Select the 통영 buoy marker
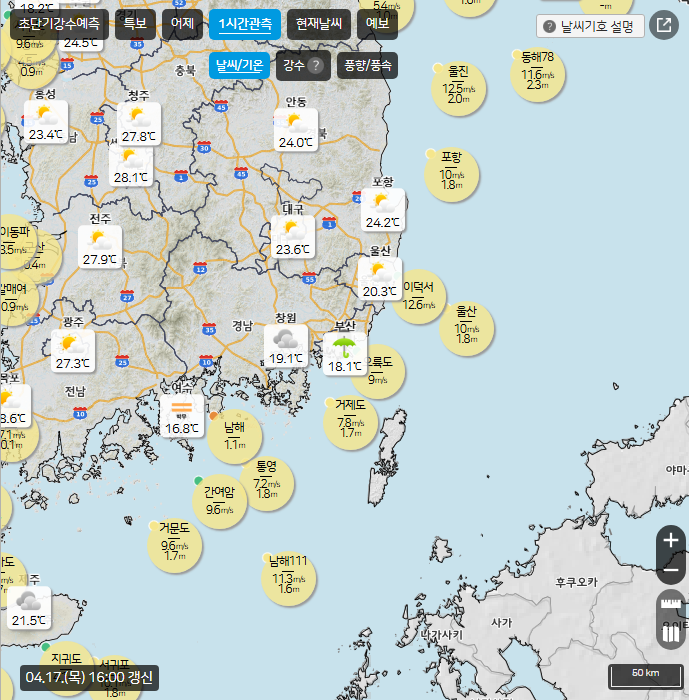689x700 pixels. [x=267, y=484]
